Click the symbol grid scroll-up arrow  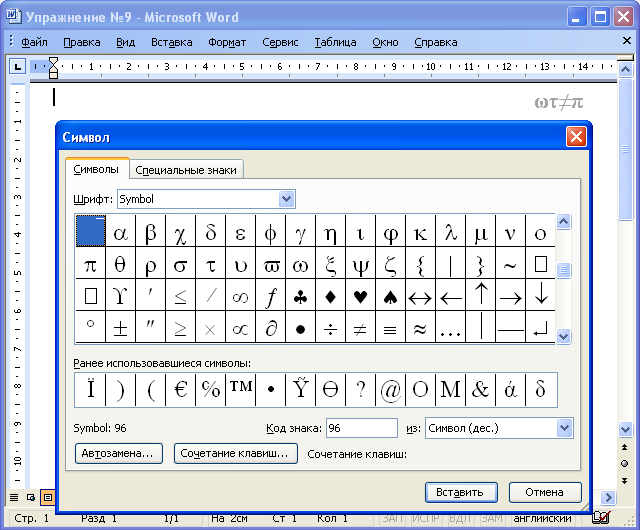click(x=564, y=222)
